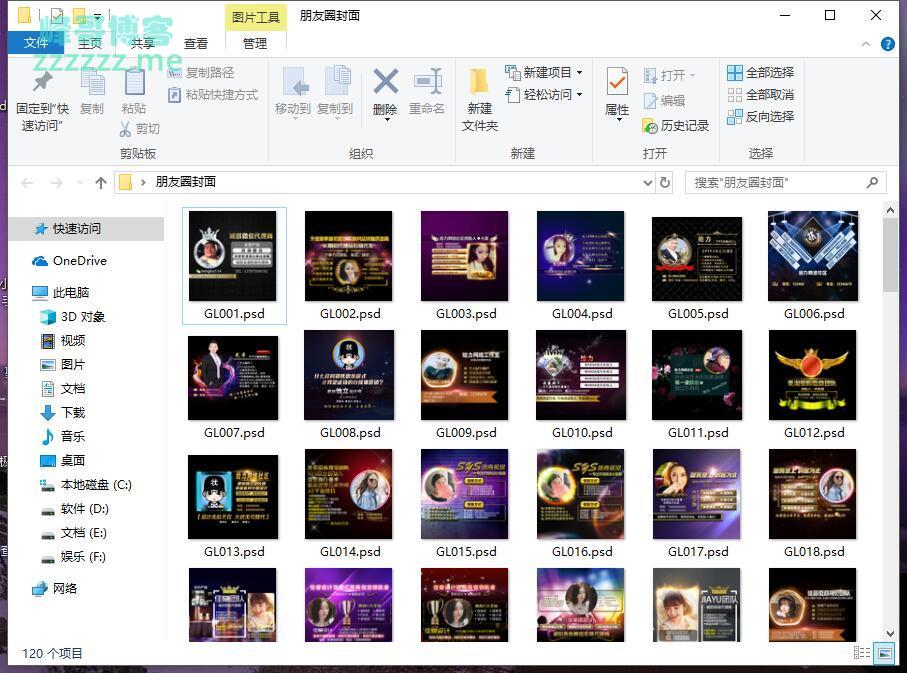
Task: Expand the address bar history dropdown
Action: [x=646, y=183]
